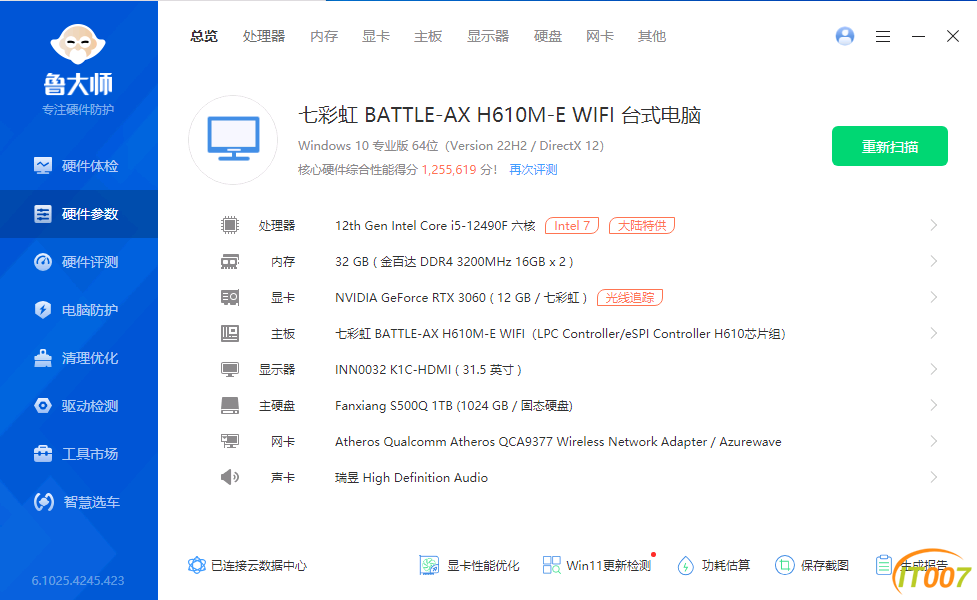The width and height of the screenshot is (977, 600).
Task: Click the 大陆特供 tag
Action: pyautogui.click(x=642, y=226)
